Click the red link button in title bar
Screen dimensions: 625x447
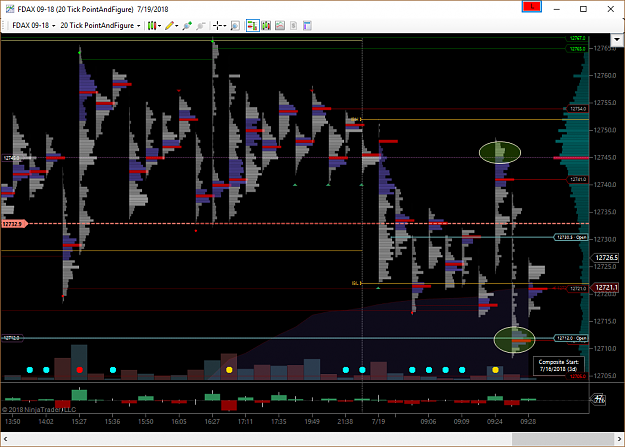tap(532, 7)
